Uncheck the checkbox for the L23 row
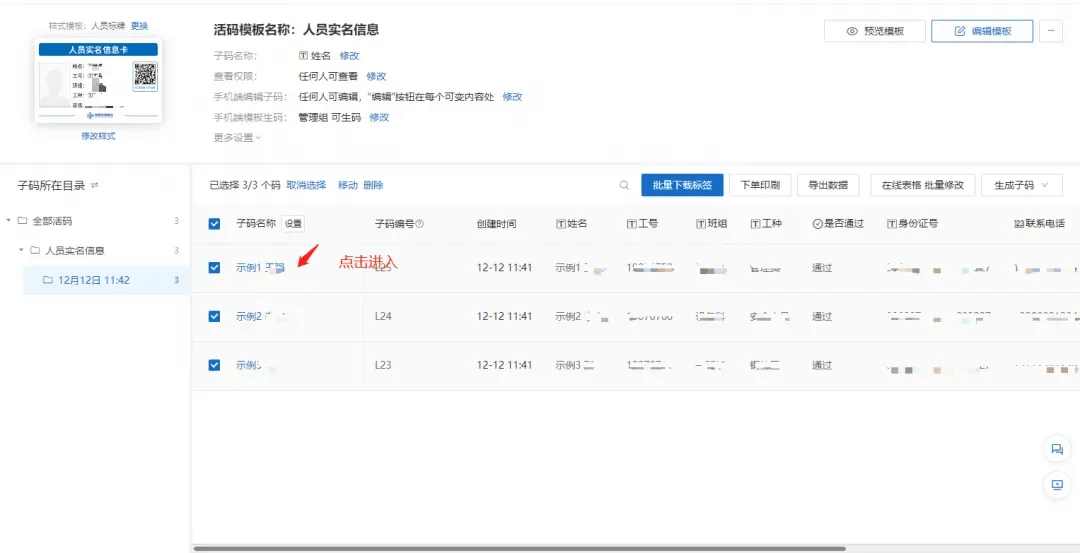Image resolution: width=1080 pixels, height=553 pixels. (214, 365)
